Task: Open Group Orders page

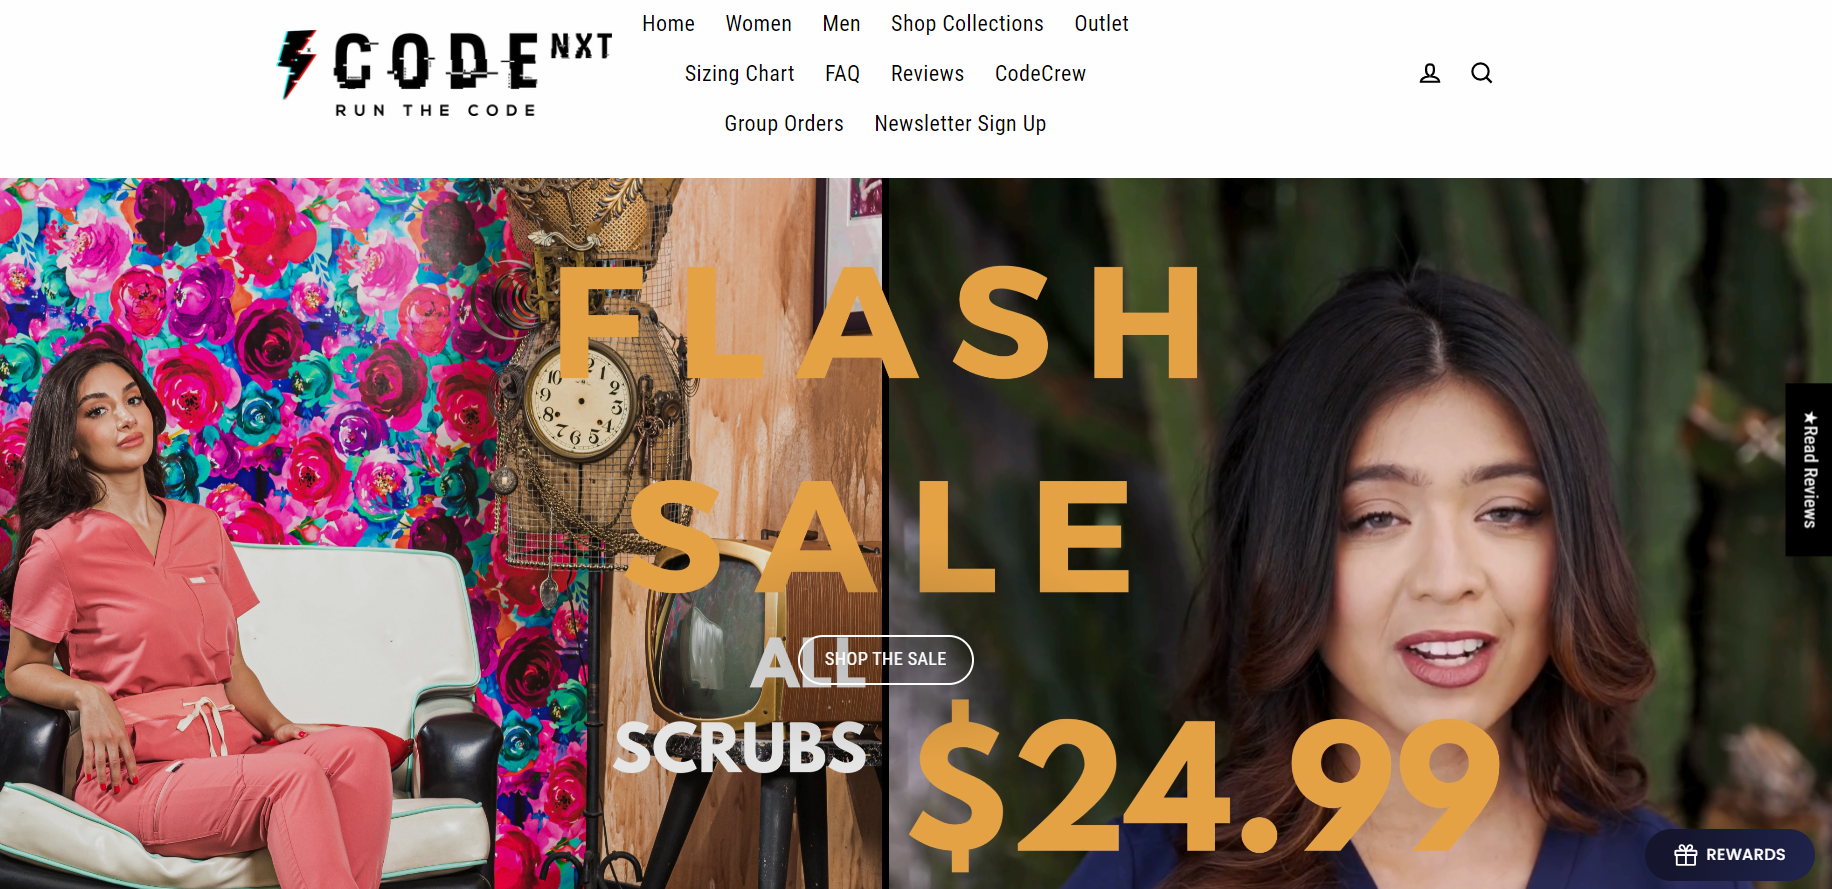Action: click(784, 123)
